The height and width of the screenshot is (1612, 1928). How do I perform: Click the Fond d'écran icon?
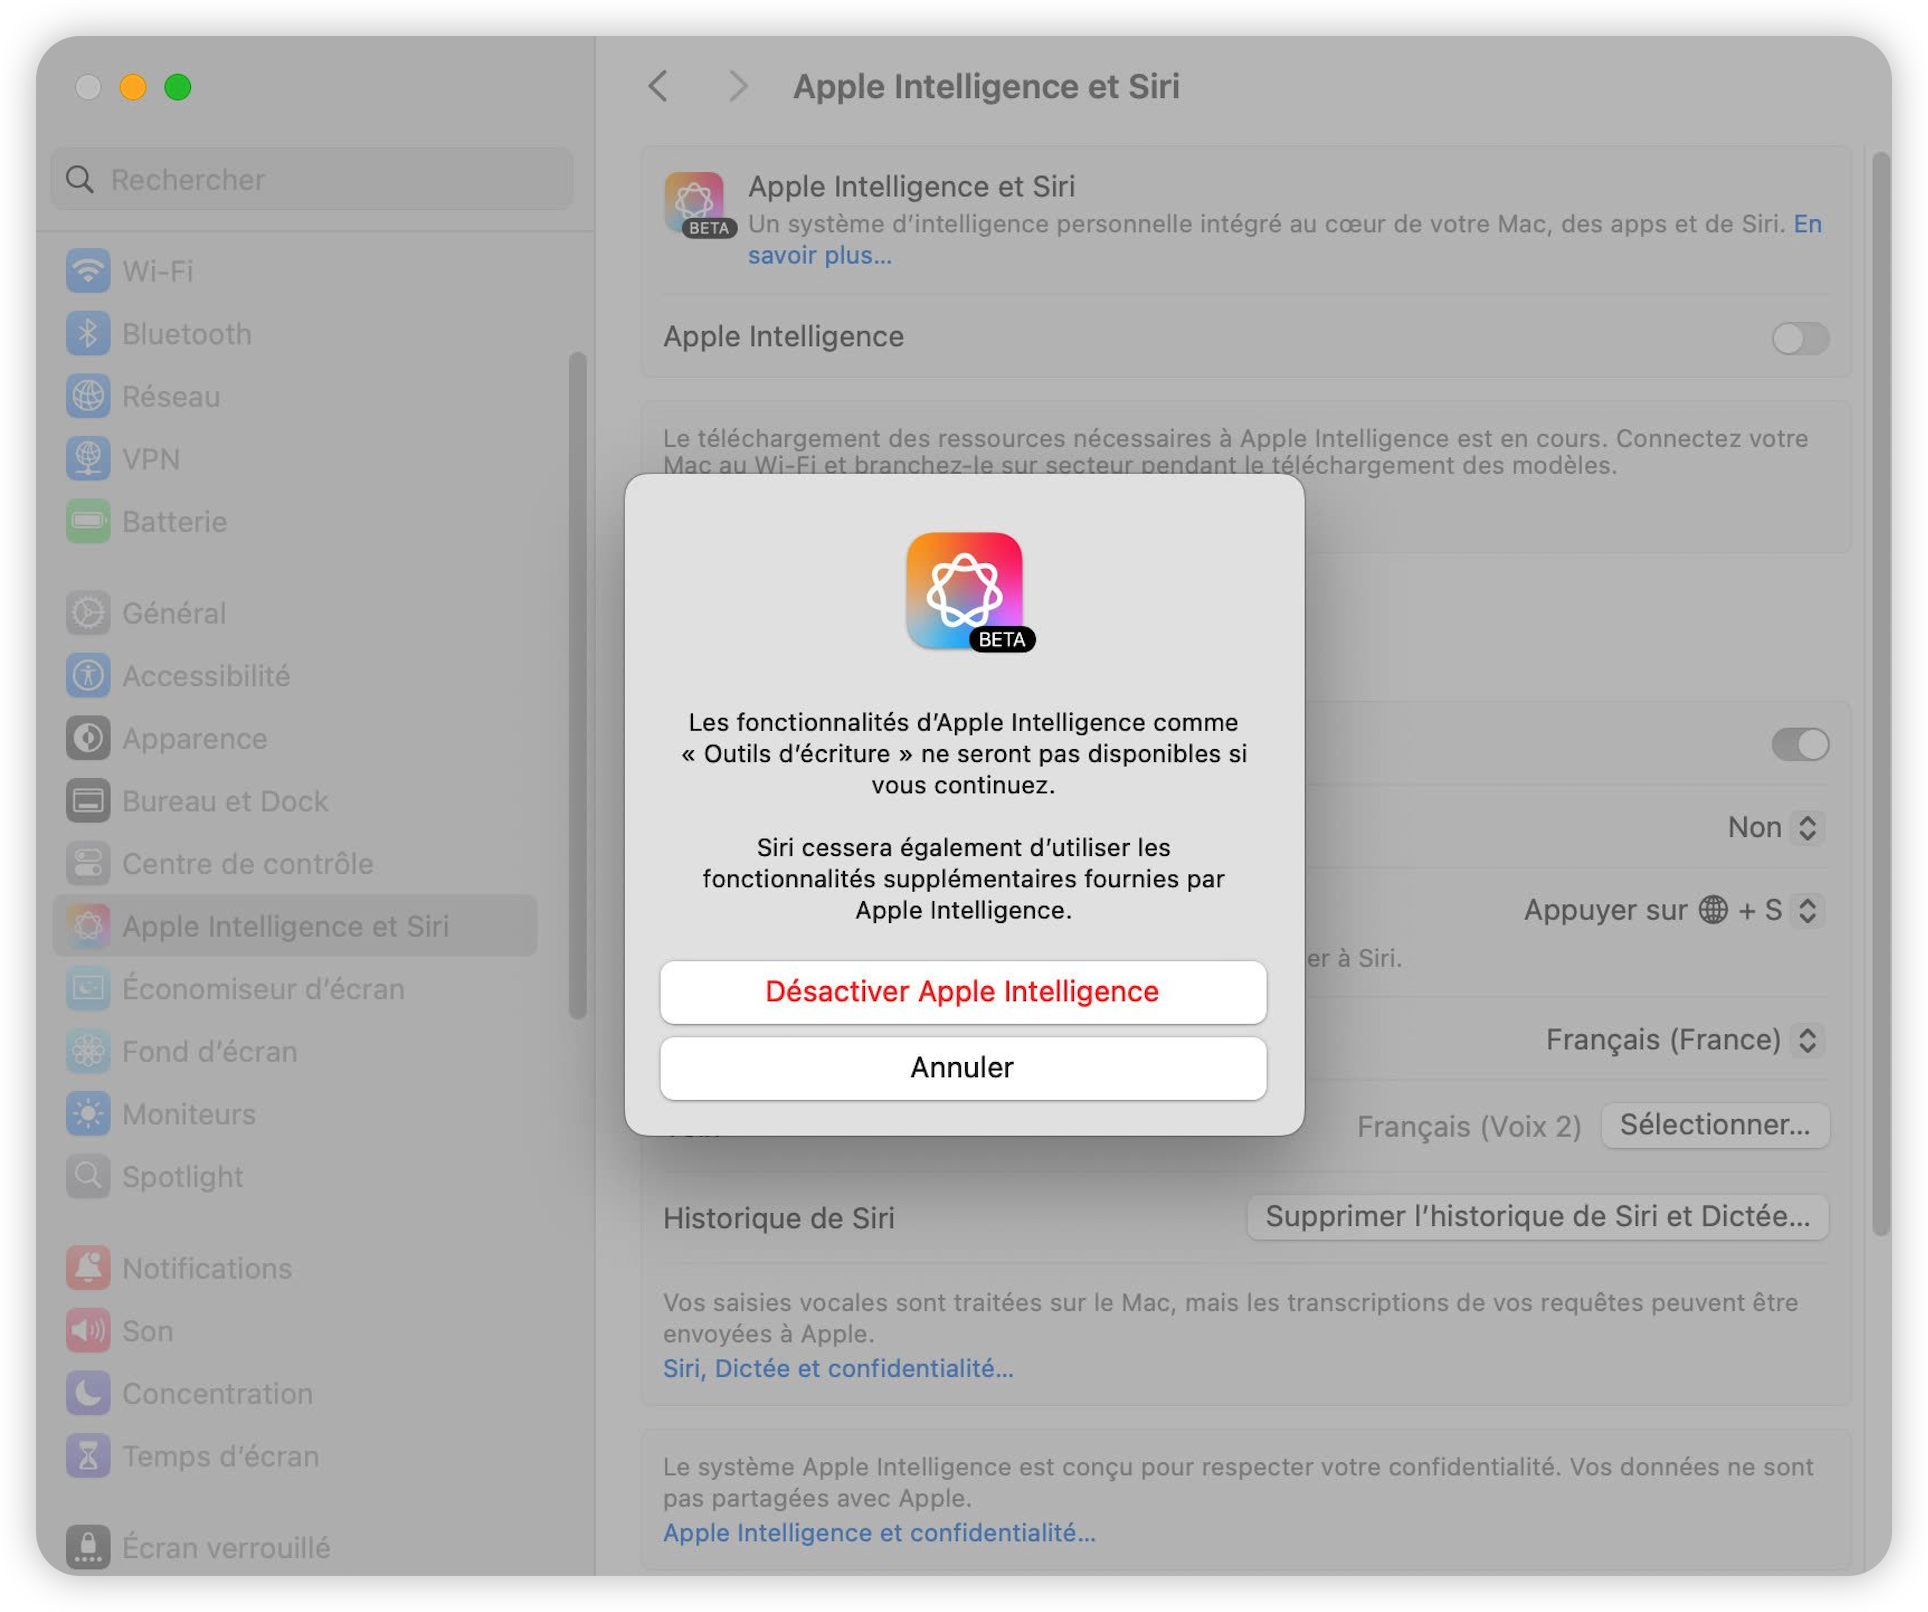pos(88,1052)
